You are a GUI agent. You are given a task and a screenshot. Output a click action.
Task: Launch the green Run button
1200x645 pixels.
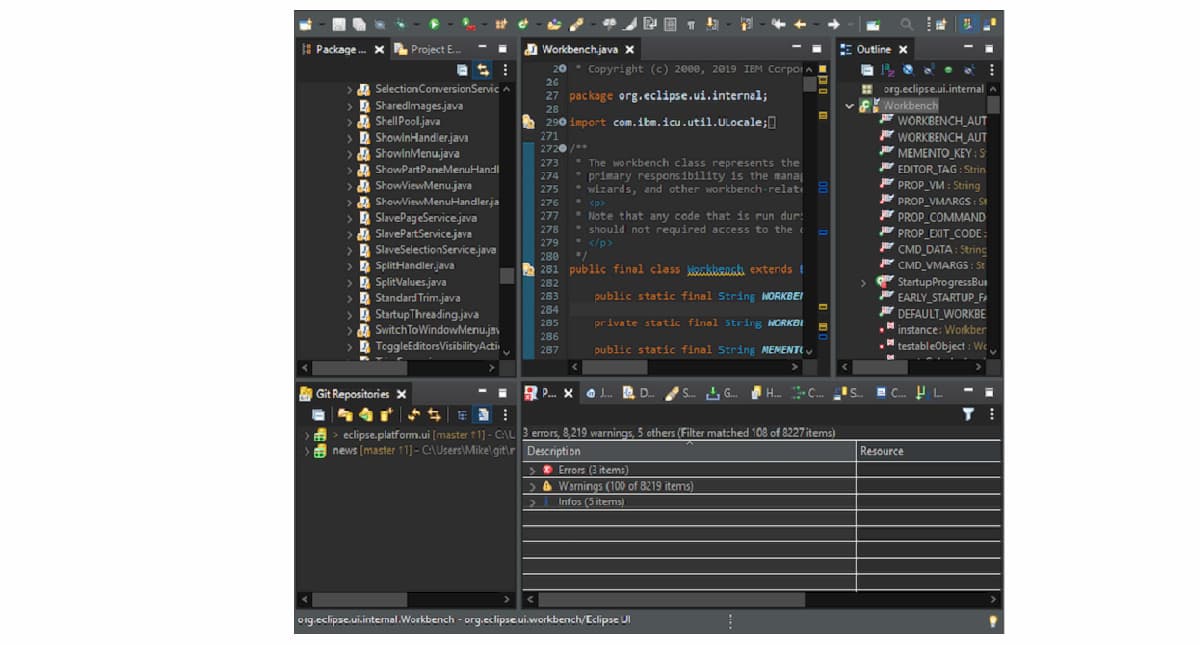[435, 24]
